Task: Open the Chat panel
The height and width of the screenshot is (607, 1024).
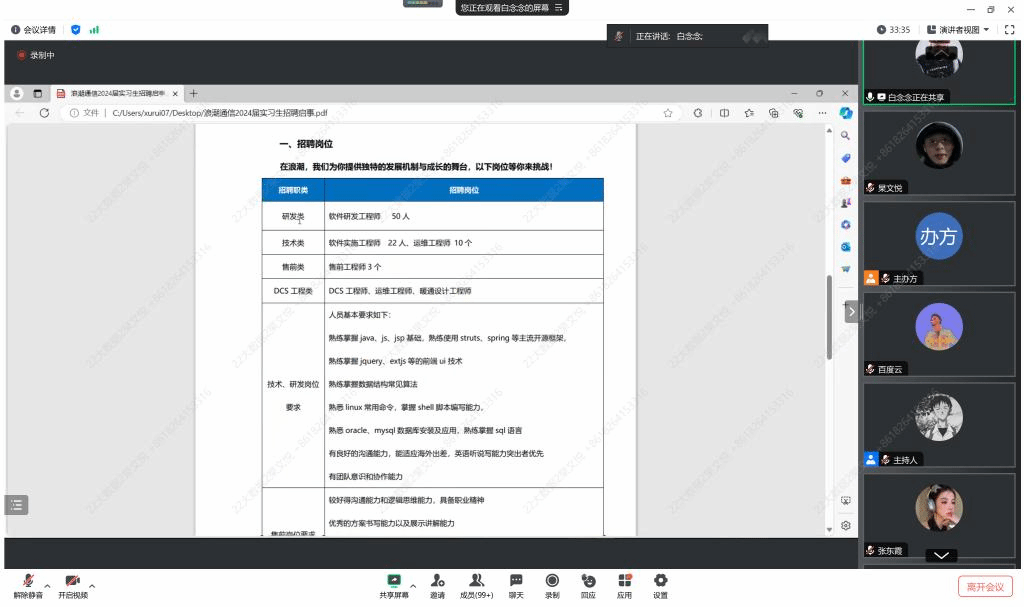Action: 516,586
